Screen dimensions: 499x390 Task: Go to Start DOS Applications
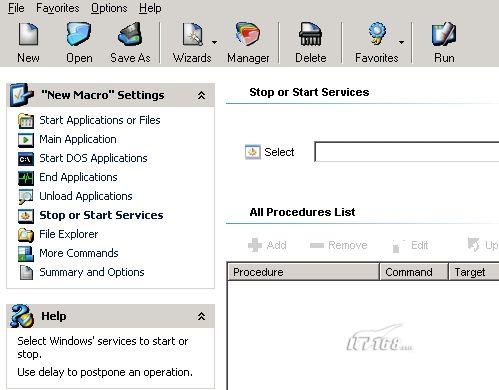click(93, 158)
